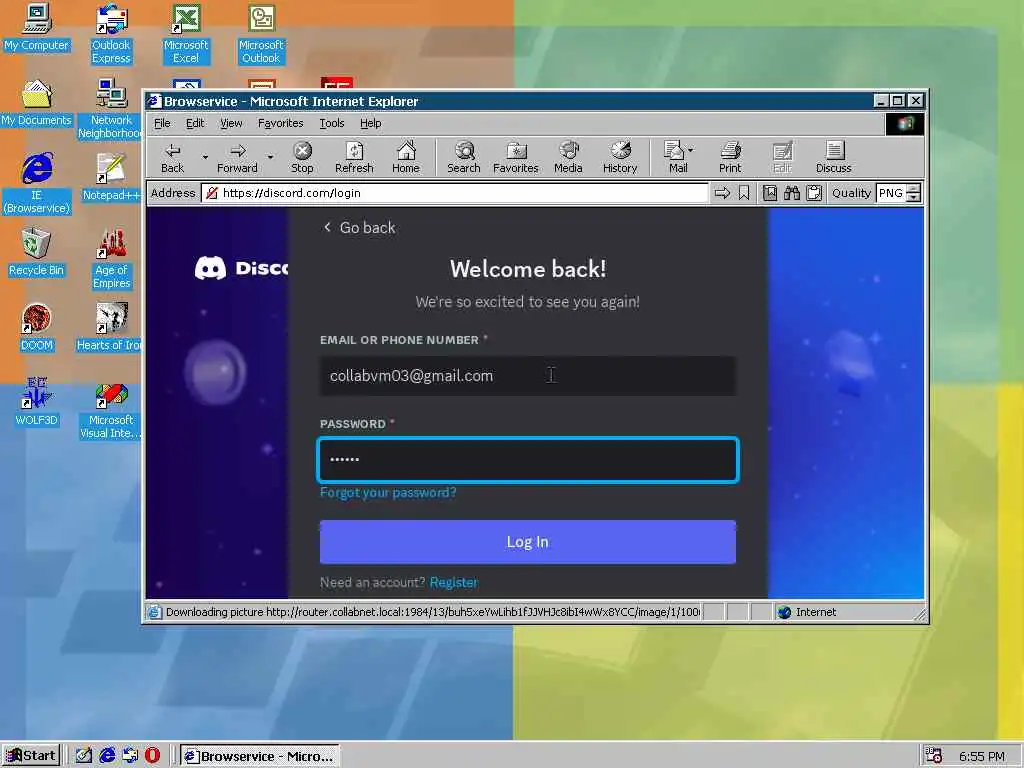Viewport: 1024px width, 768px height.
Task: Select Notepad++ desktop shortcut
Action: pos(111,178)
